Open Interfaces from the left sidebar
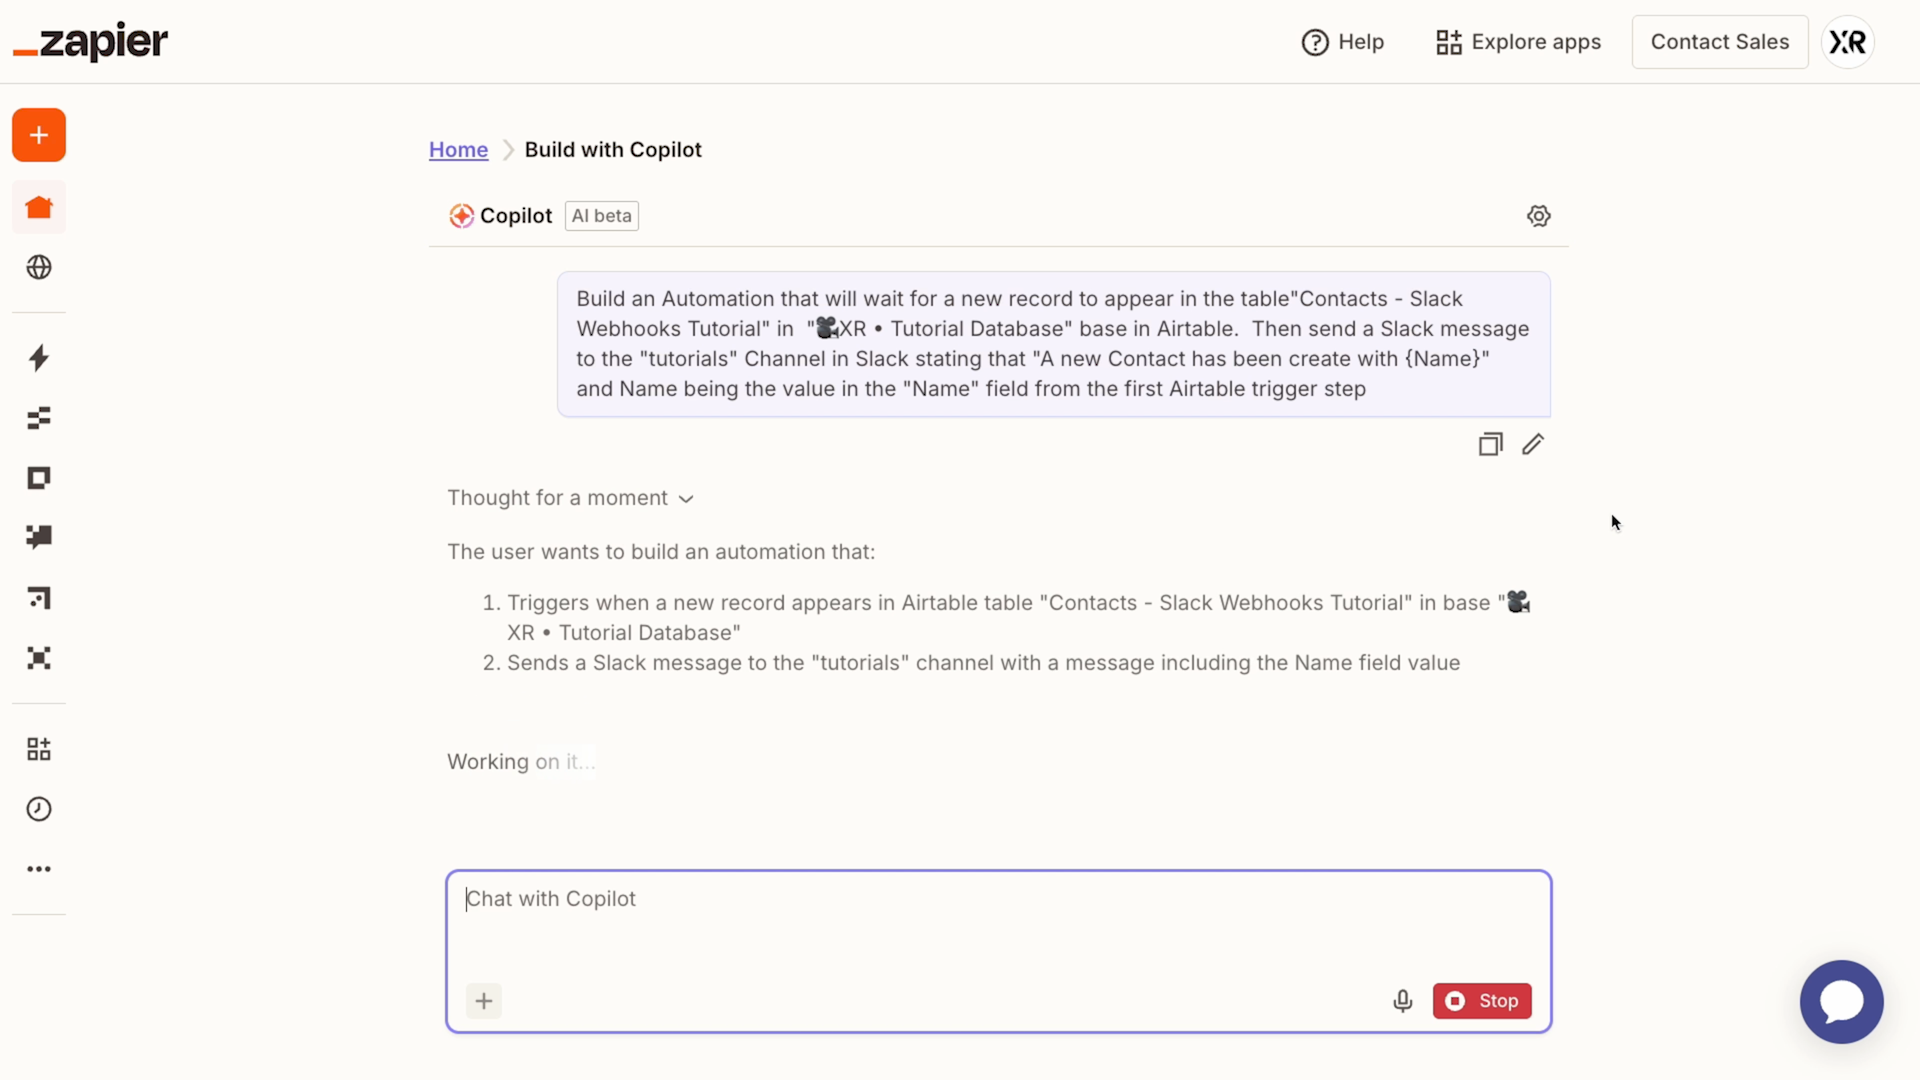 tap(38, 478)
